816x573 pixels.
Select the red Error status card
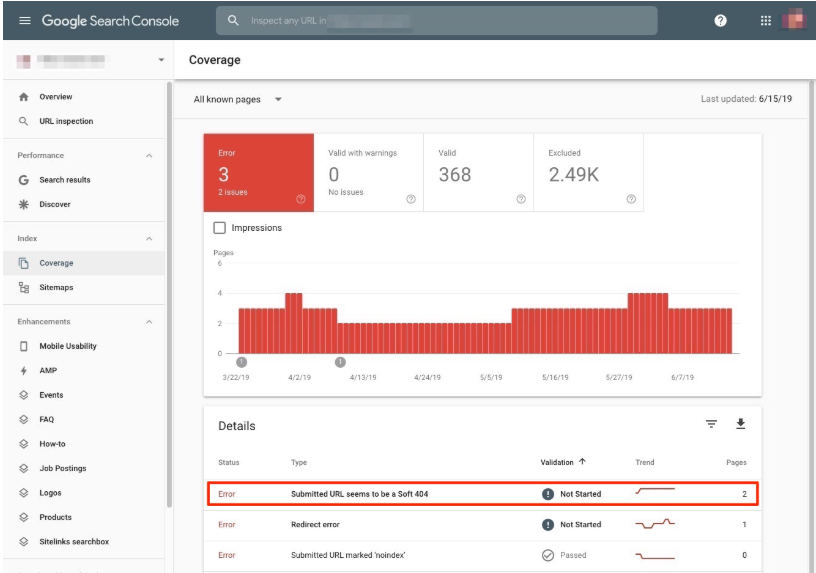click(x=258, y=172)
